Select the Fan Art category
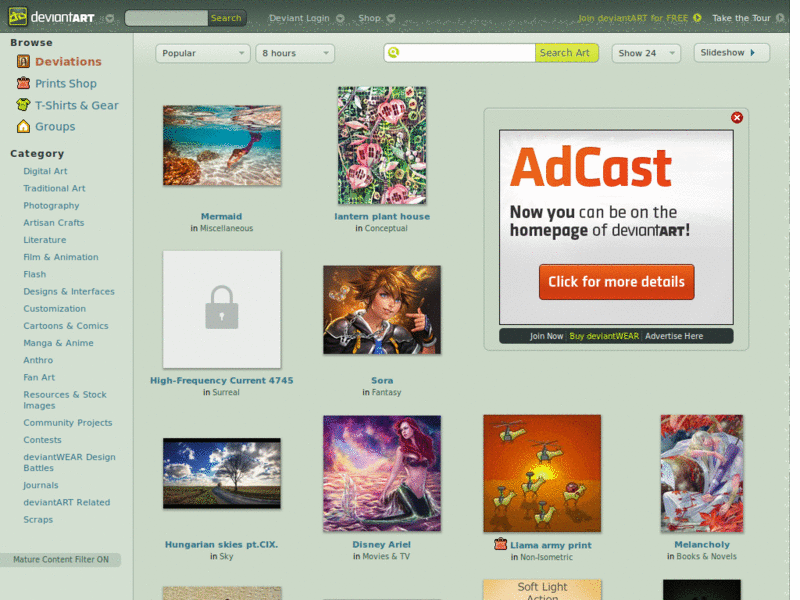The height and width of the screenshot is (600, 800). [39, 377]
